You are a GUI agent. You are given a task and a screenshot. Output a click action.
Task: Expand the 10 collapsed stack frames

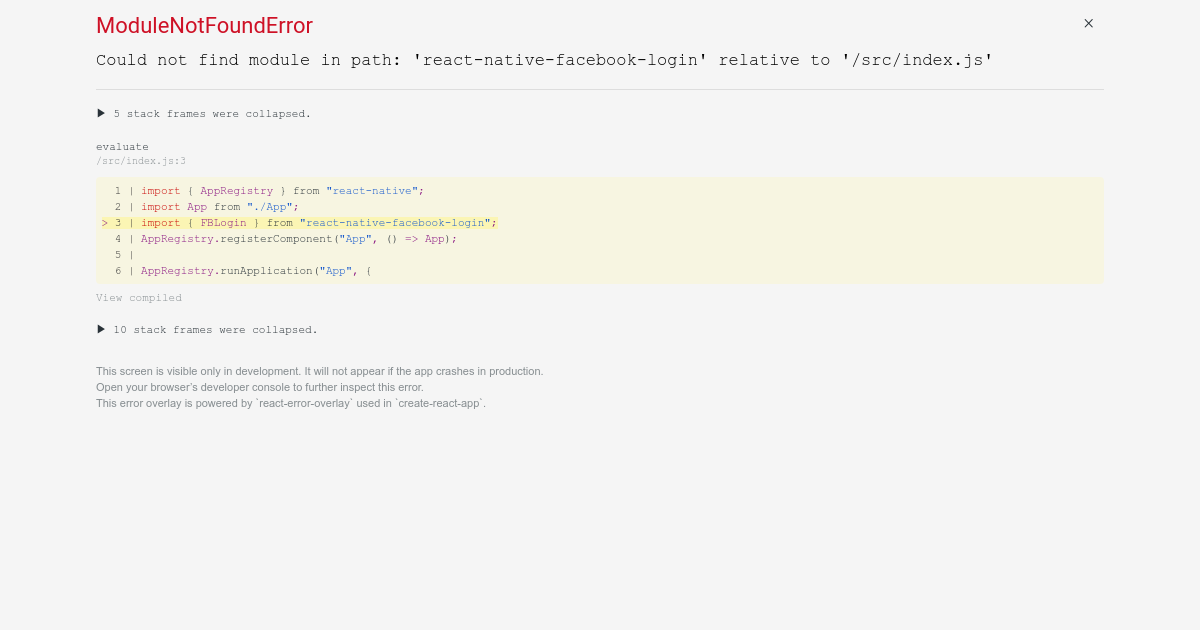point(207,330)
